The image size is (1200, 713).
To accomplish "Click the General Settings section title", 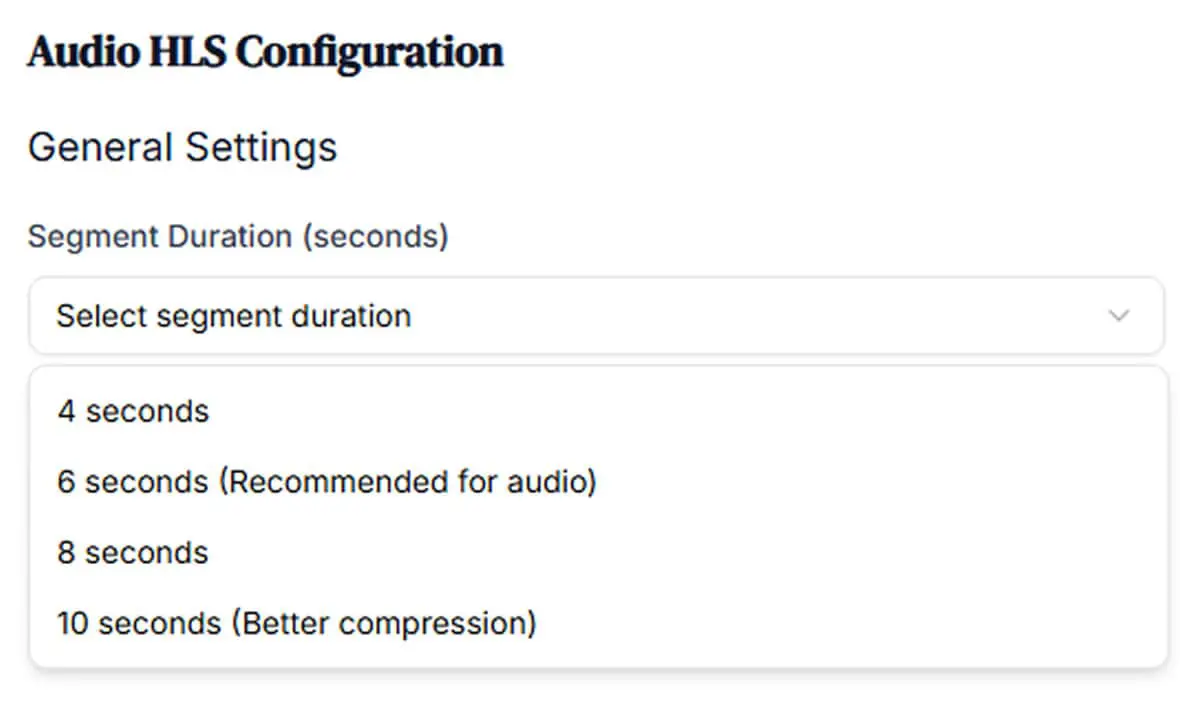I will click(x=183, y=148).
